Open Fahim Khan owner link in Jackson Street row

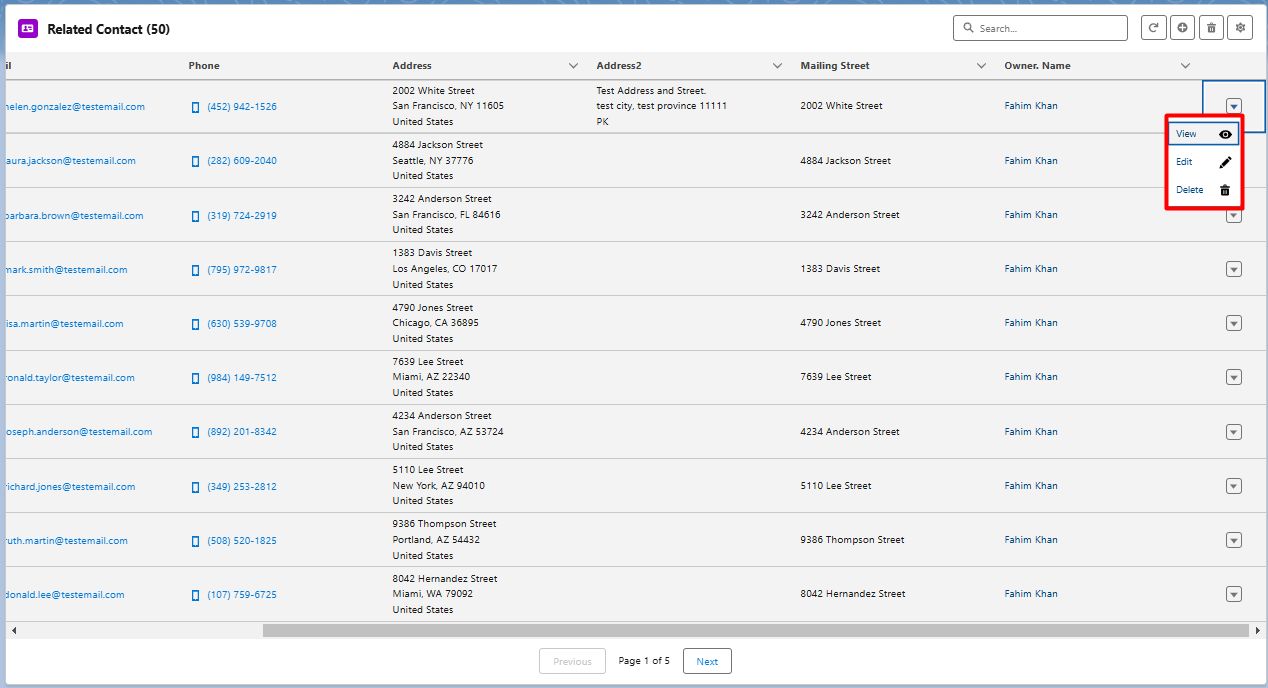(1031, 160)
